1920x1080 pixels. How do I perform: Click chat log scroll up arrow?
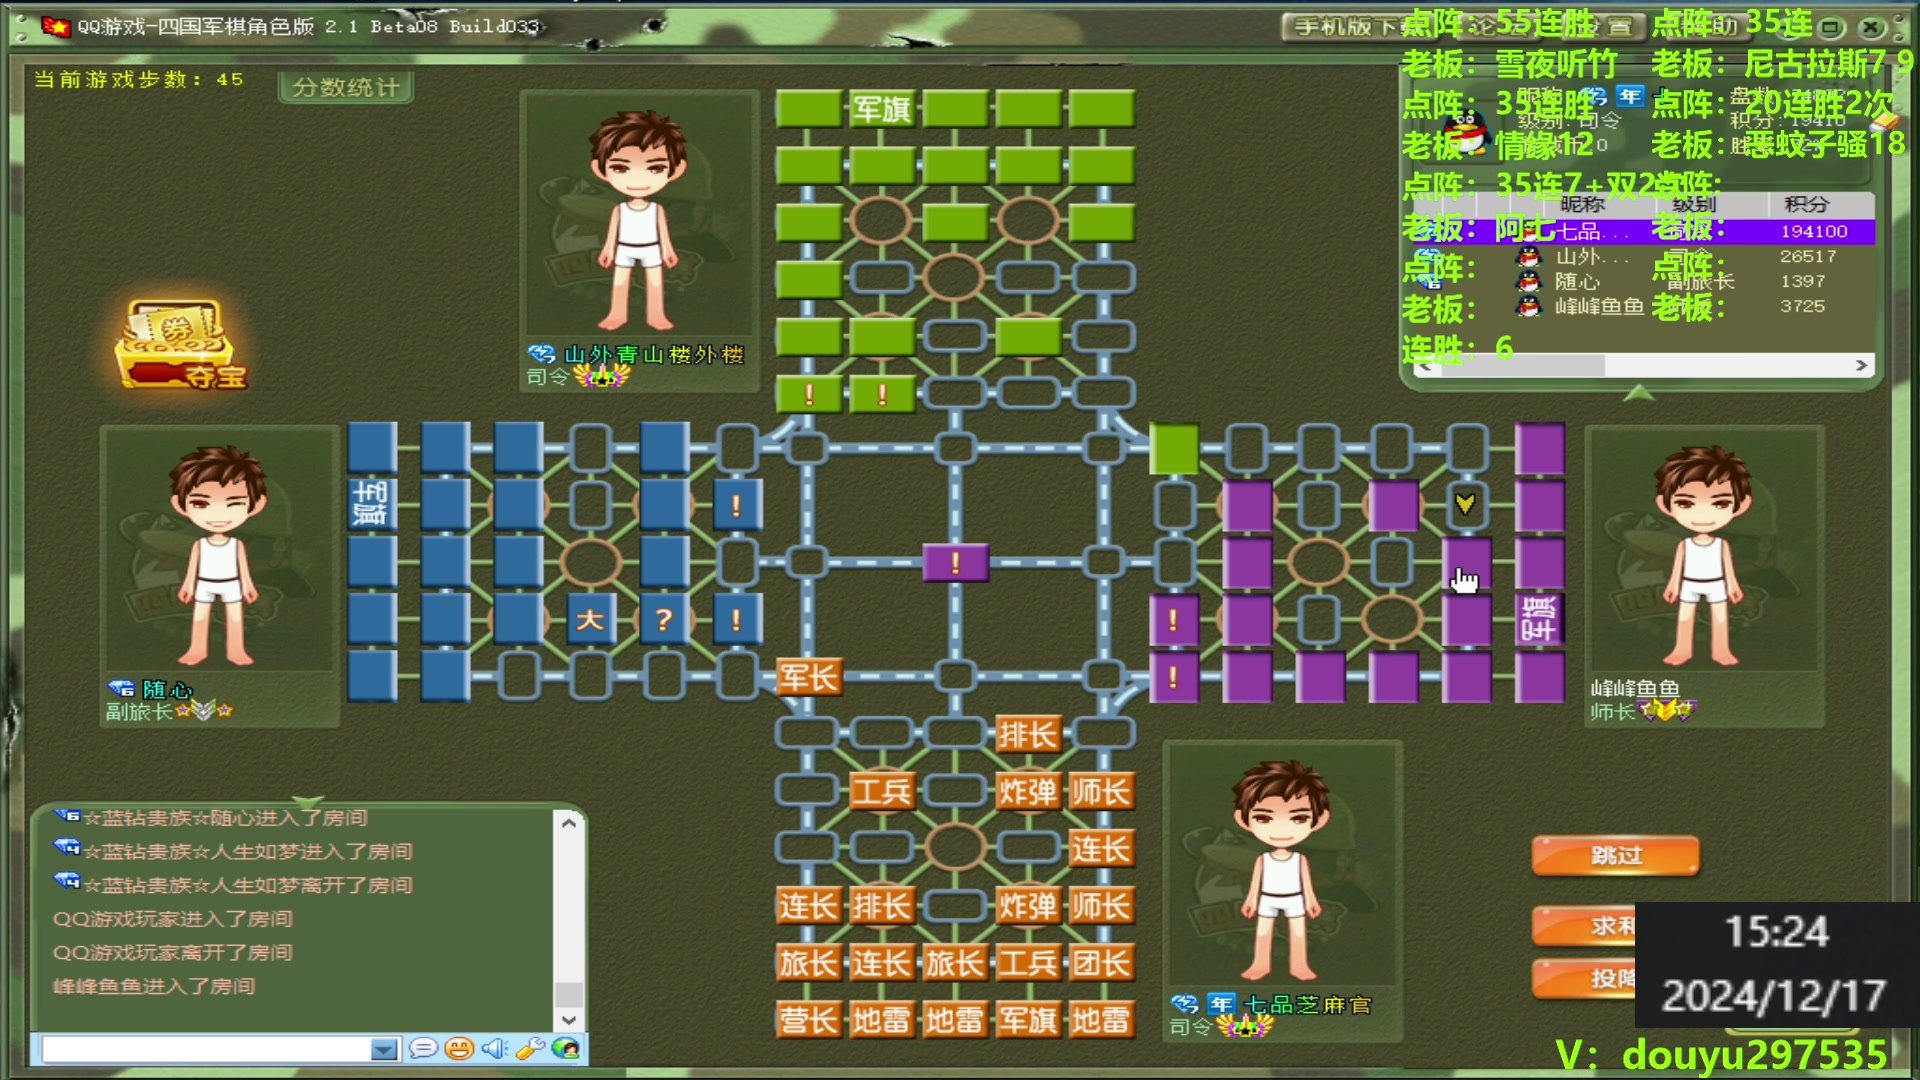pyautogui.click(x=569, y=823)
